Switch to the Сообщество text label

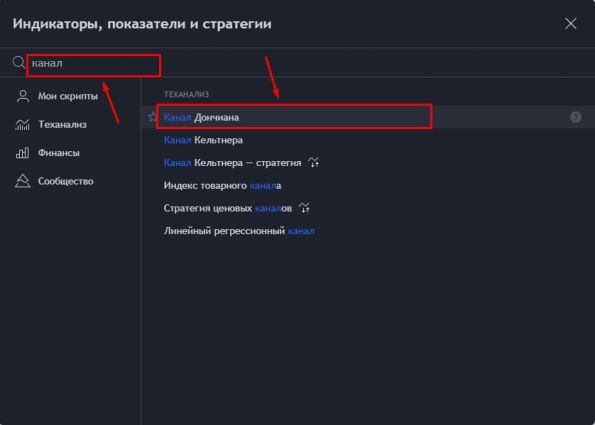point(66,181)
